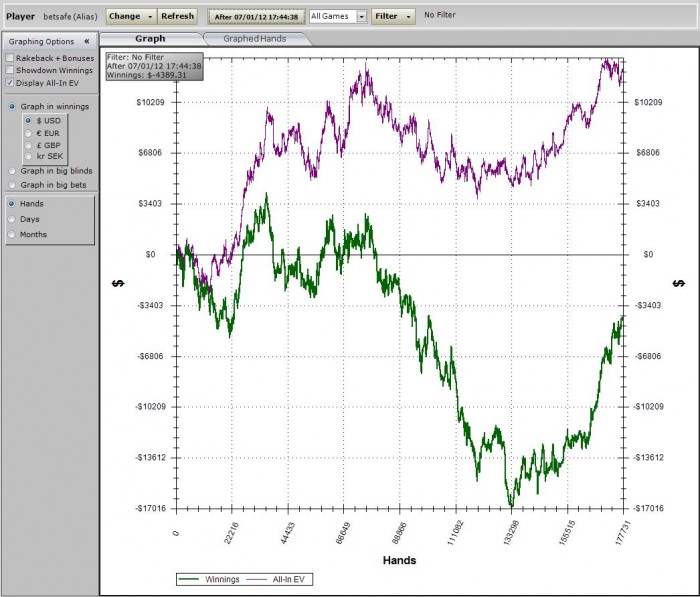
Task: Click the Hands axis title
Action: tap(400, 560)
